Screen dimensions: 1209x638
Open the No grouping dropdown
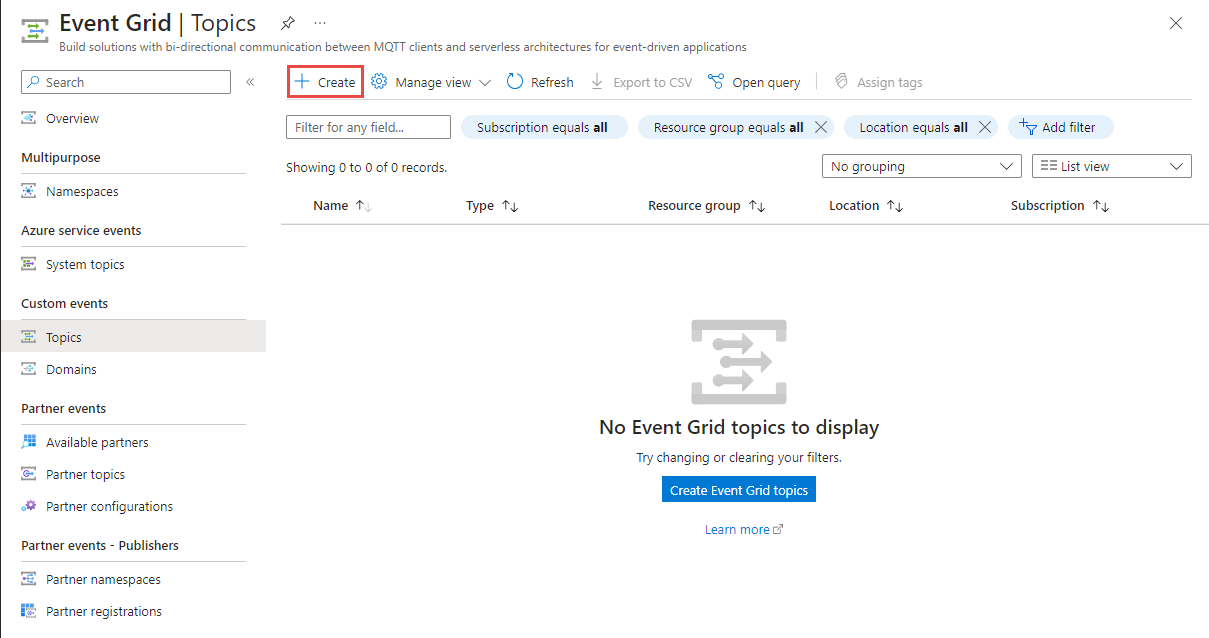pos(920,165)
